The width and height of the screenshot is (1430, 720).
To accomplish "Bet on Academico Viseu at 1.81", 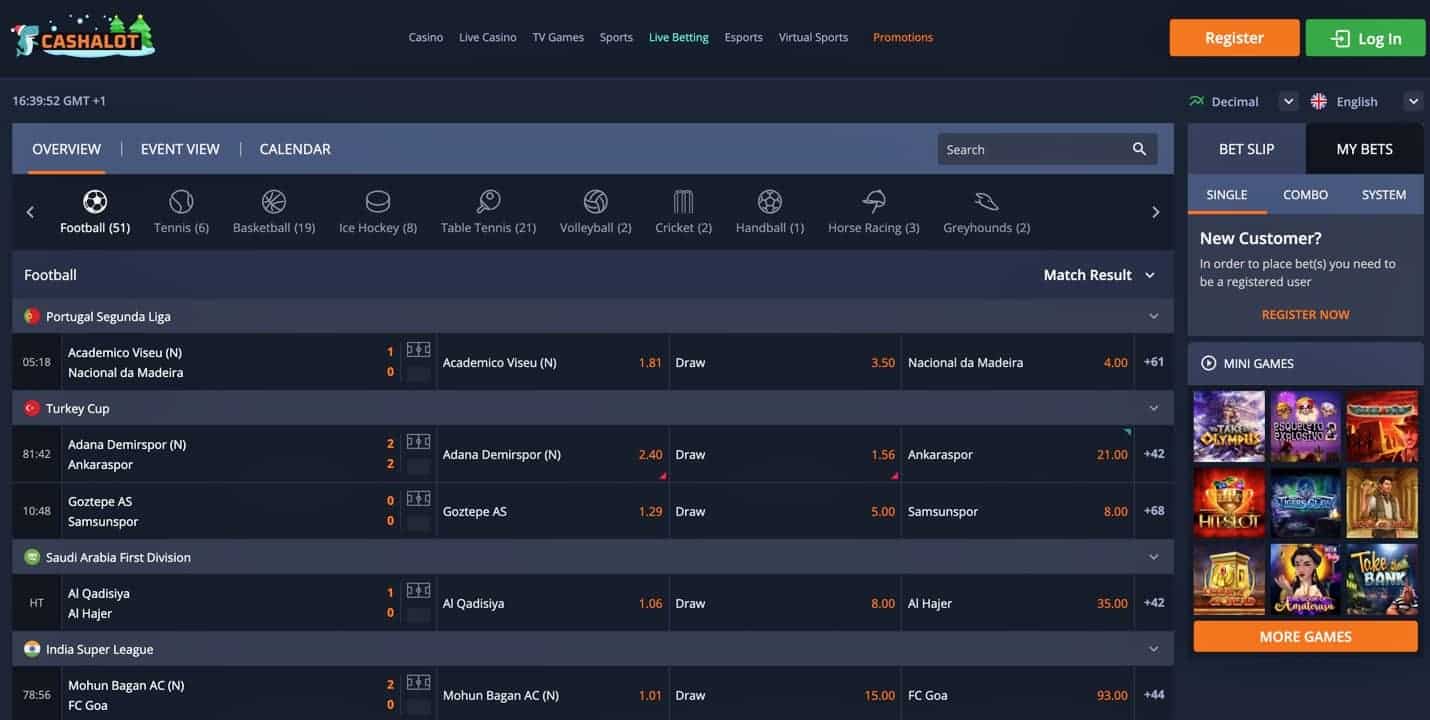I will tap(553, 362).
